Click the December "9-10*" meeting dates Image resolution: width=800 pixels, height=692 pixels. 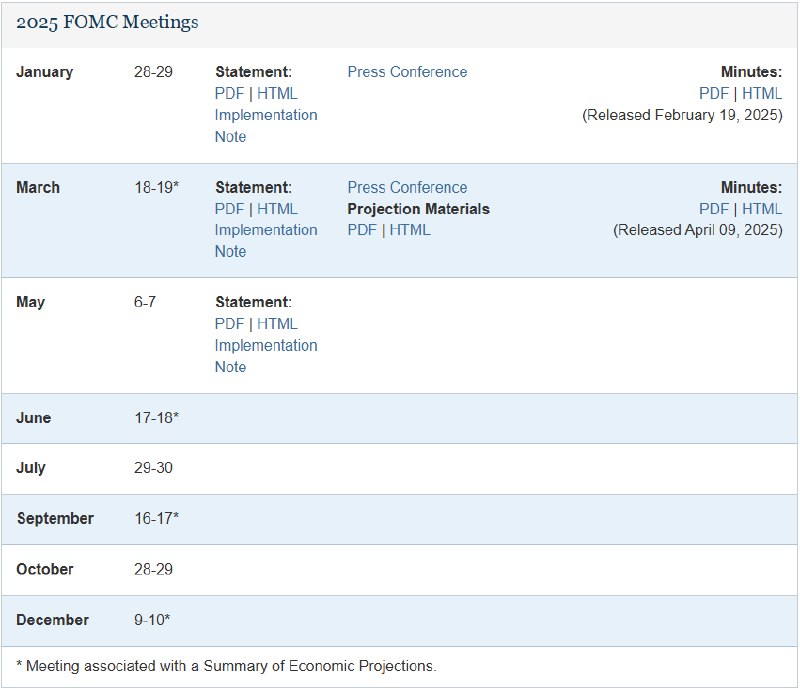pyautogui.click(x=152, y=620)
